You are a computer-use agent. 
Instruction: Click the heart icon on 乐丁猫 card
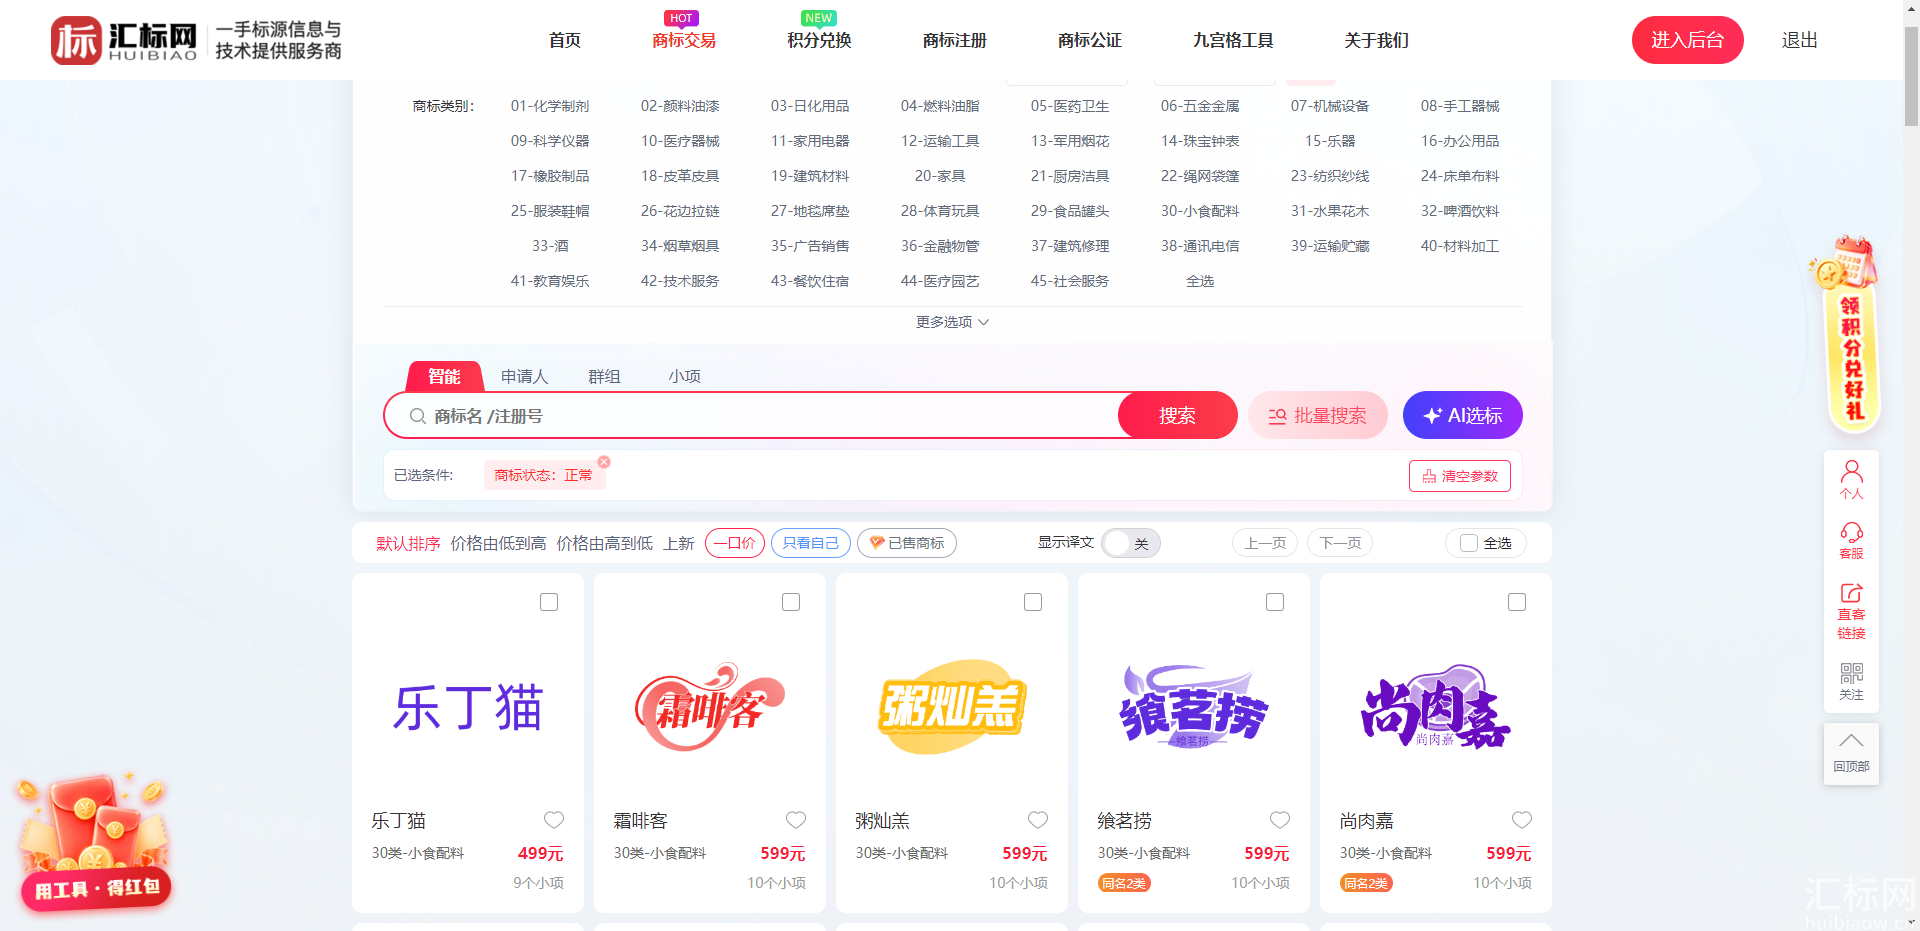coord(554,820)
